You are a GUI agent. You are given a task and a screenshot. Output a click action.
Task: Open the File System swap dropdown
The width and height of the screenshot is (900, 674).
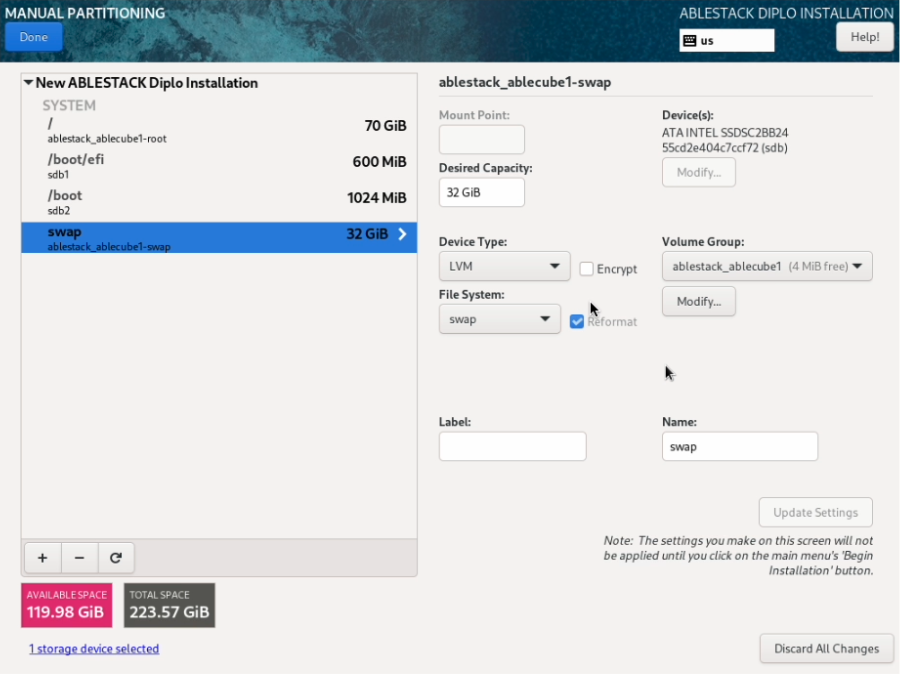click(x=499, y=319)
